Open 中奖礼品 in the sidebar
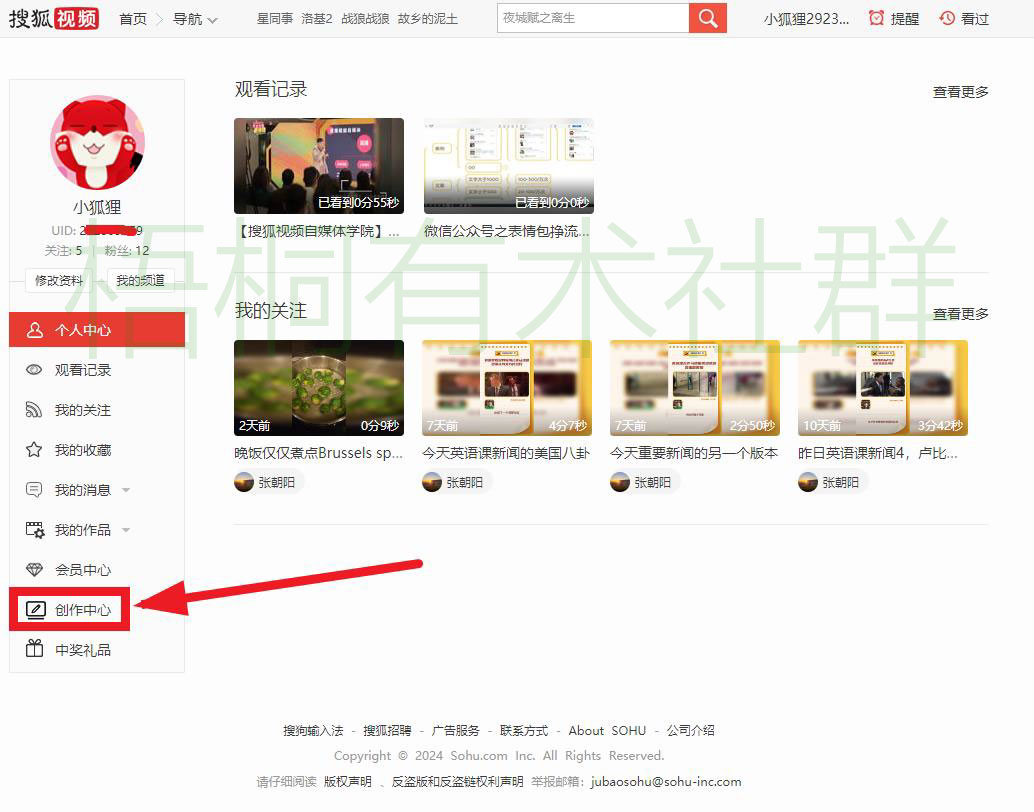1034x812 pixels. point(82,650)
